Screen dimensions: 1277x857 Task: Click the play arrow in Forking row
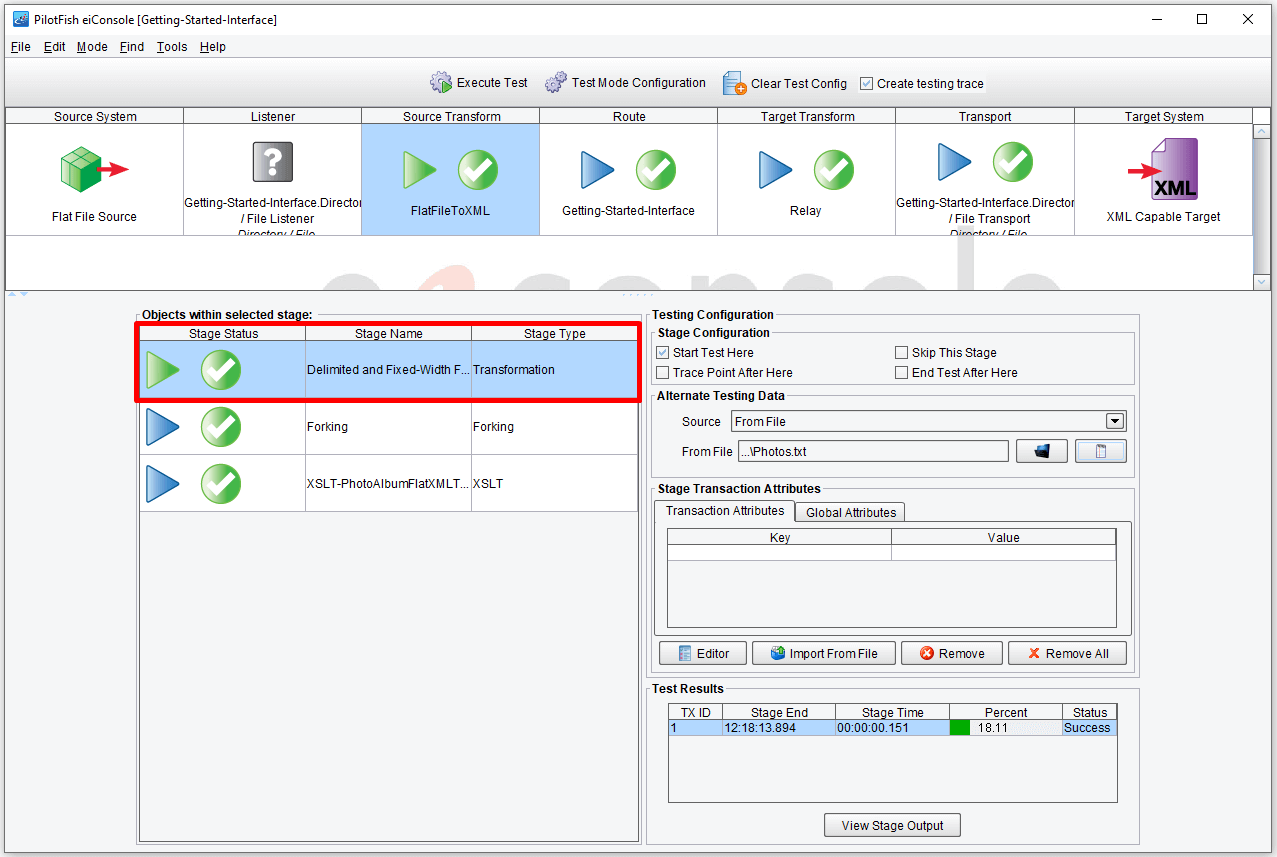pyautogui.click(x=164, y=427)
